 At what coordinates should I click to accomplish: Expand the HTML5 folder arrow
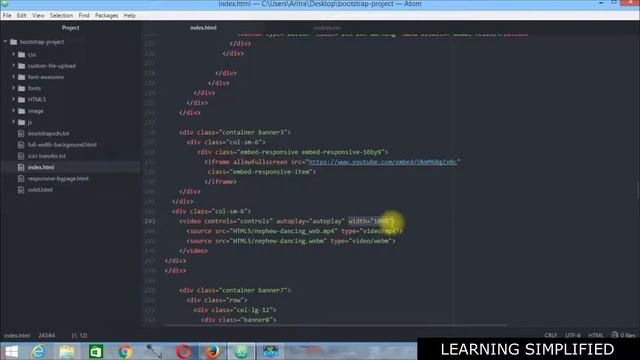(x=13, y=99)
